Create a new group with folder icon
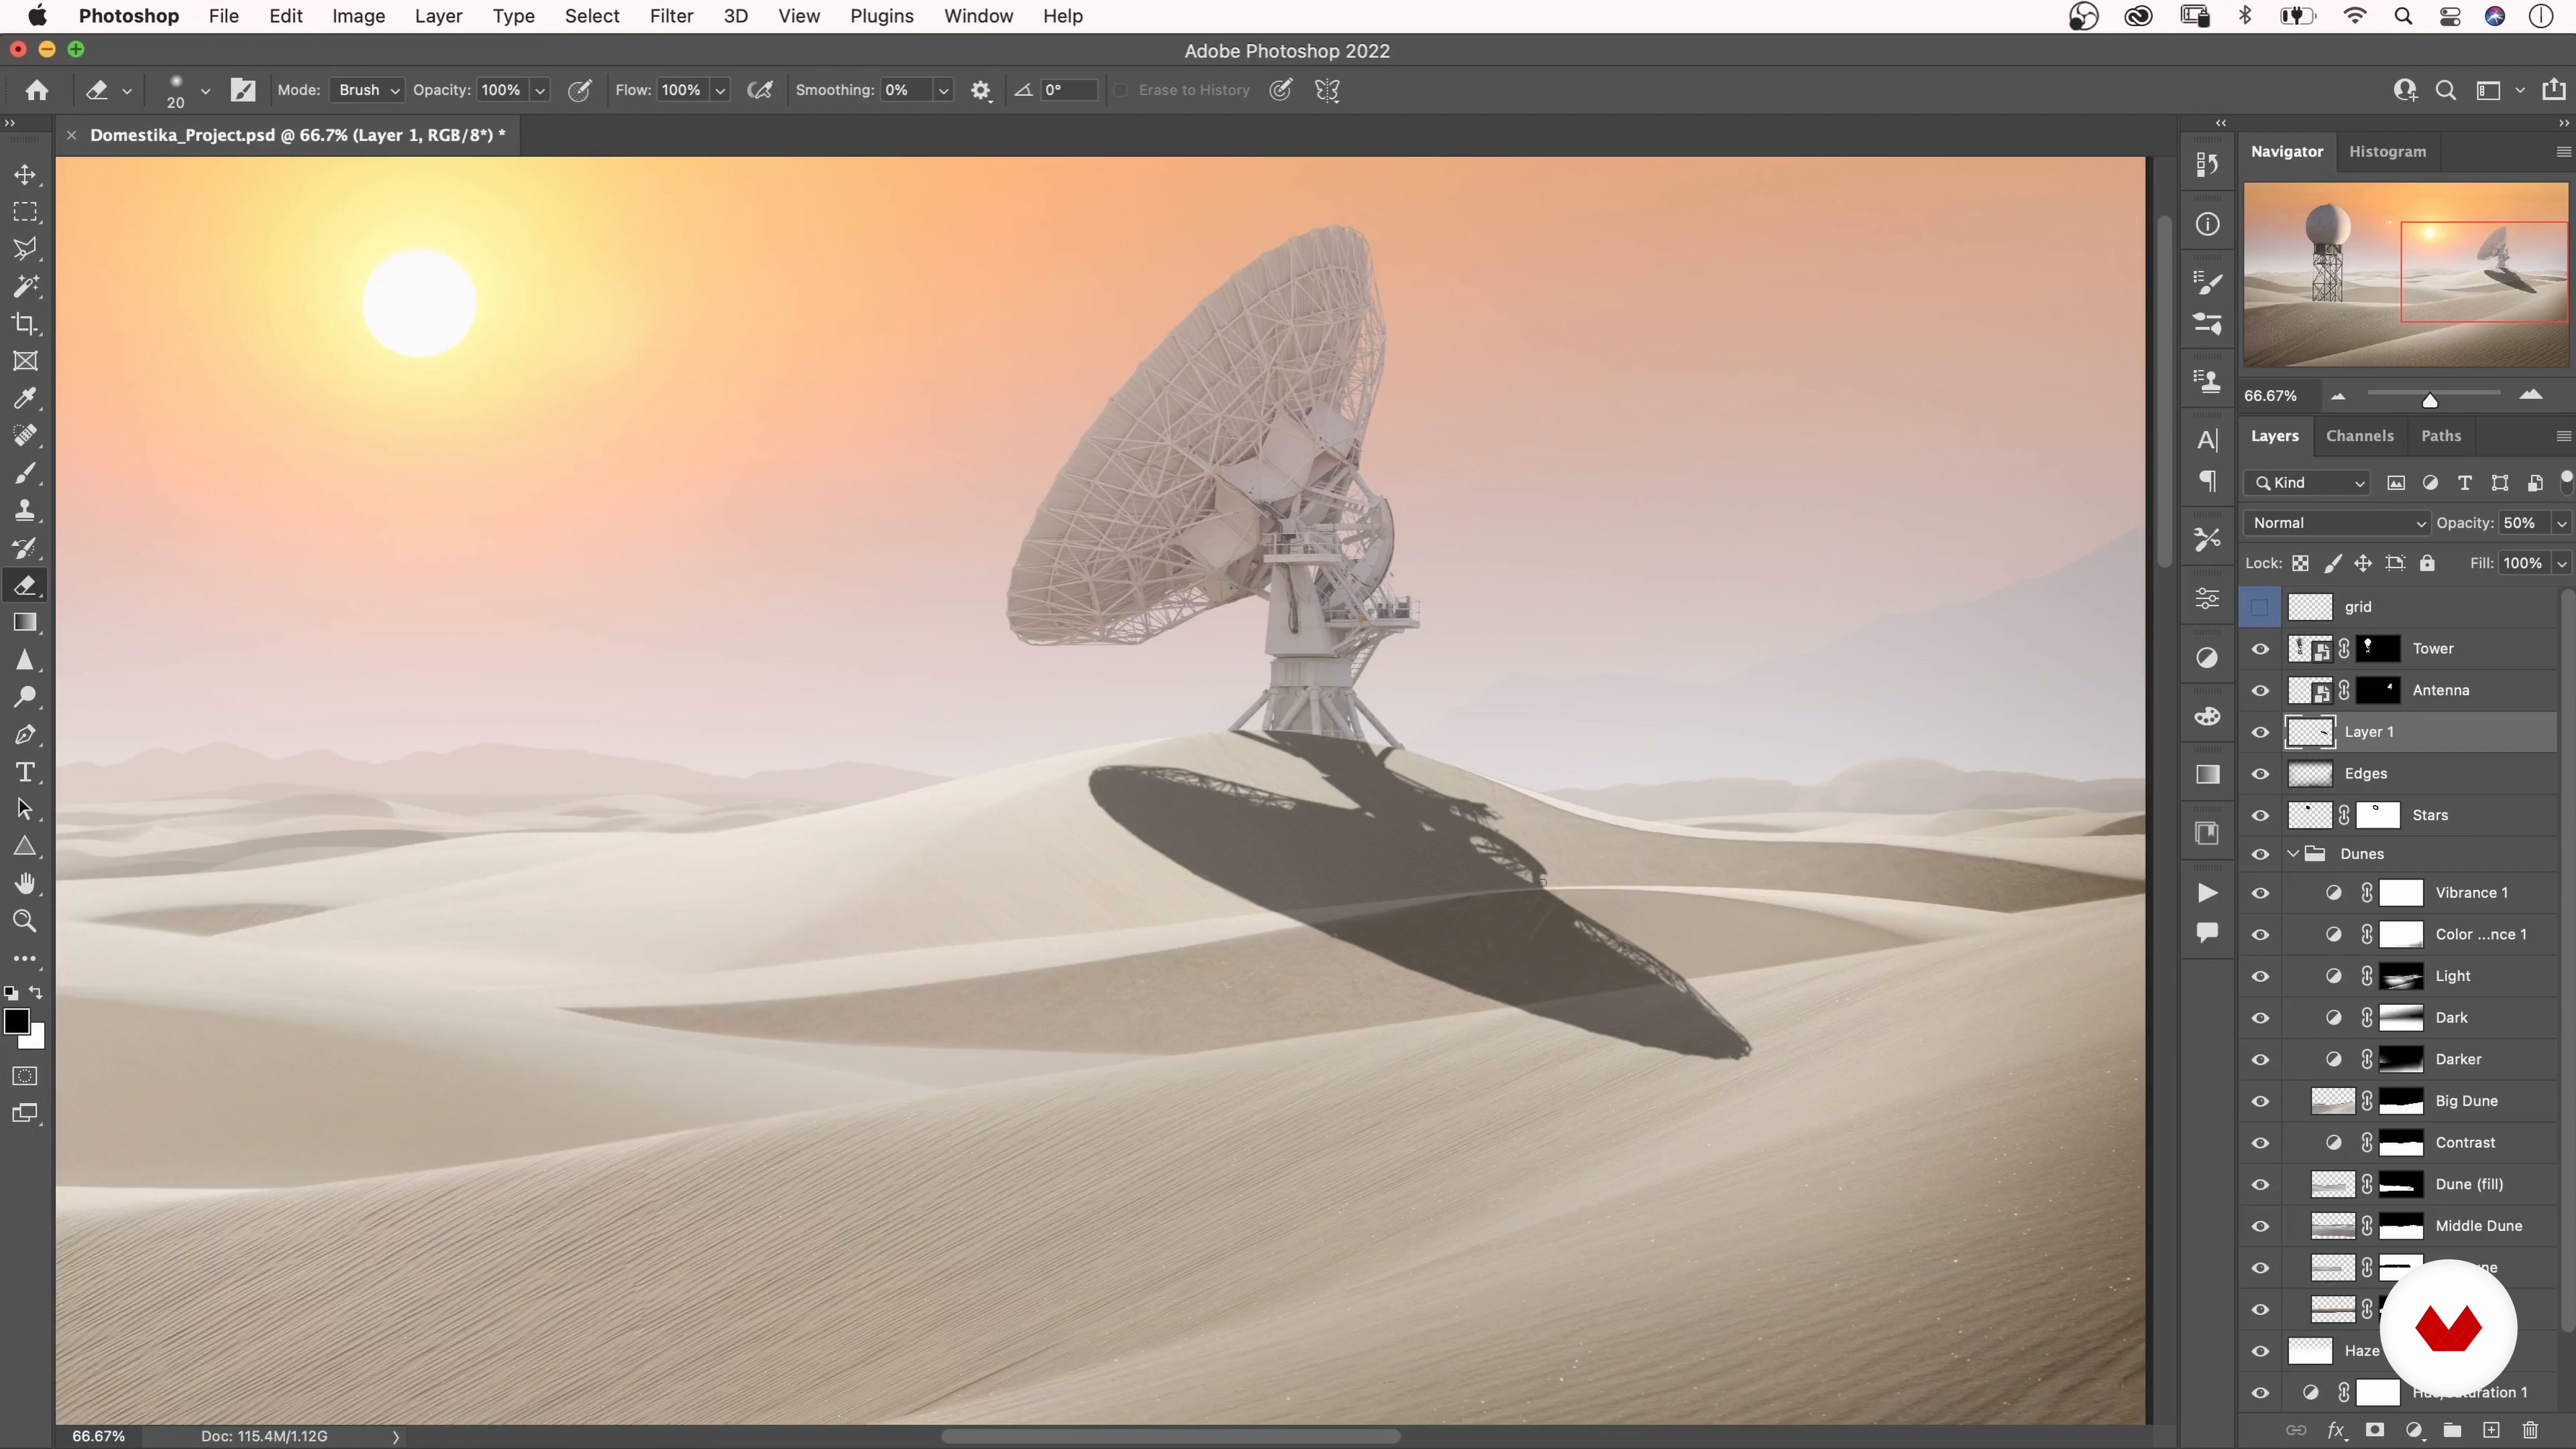 tap(2452, 1430)
